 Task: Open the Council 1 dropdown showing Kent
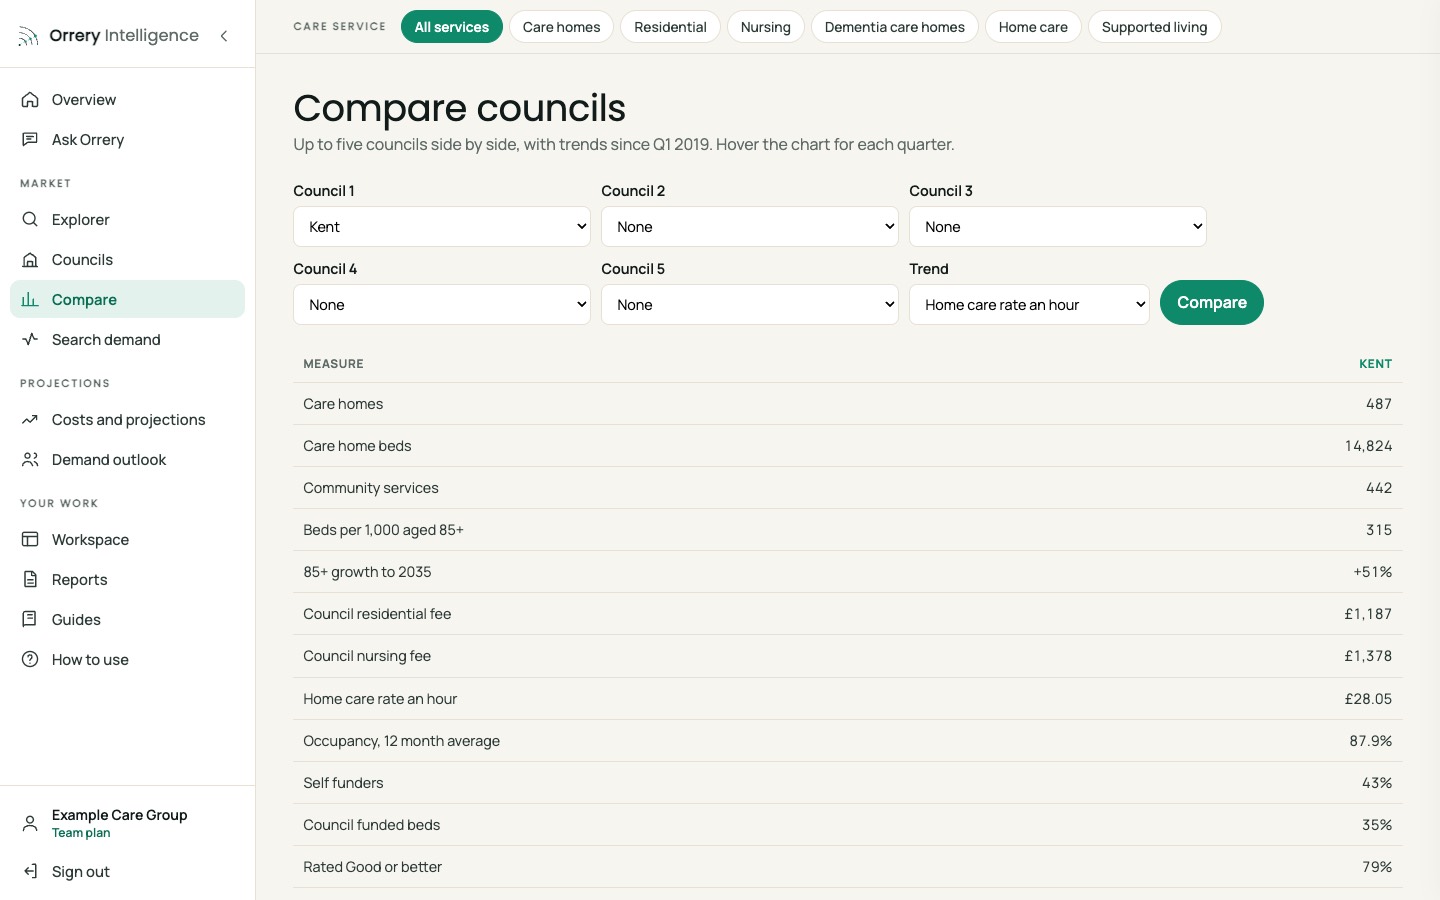pyautogui.click(x=442, y=227)
